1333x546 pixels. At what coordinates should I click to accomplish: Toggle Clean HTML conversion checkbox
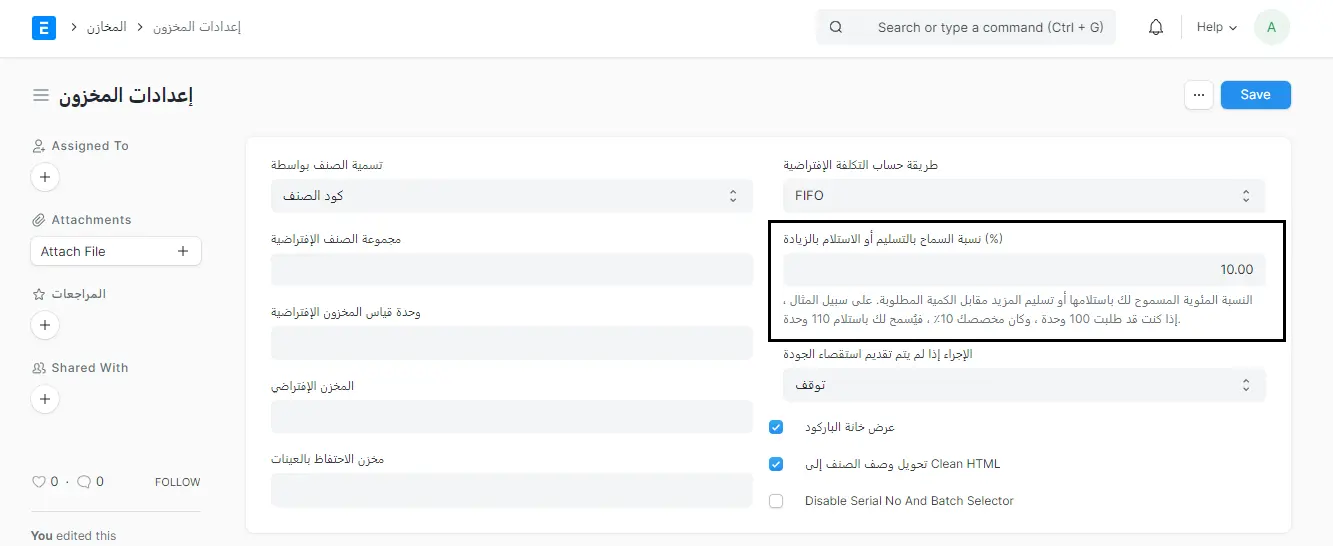(776, 464)
